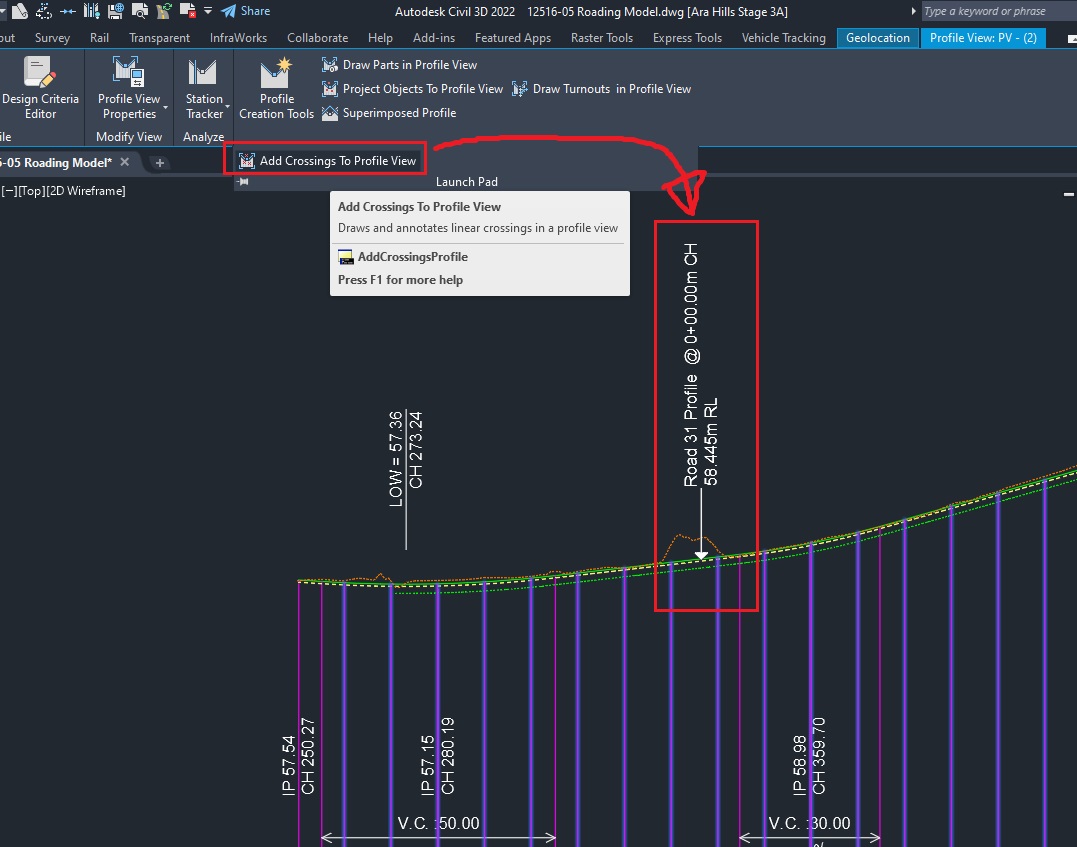
Task: Open the Top view control menu
Action: coord(32,190)
